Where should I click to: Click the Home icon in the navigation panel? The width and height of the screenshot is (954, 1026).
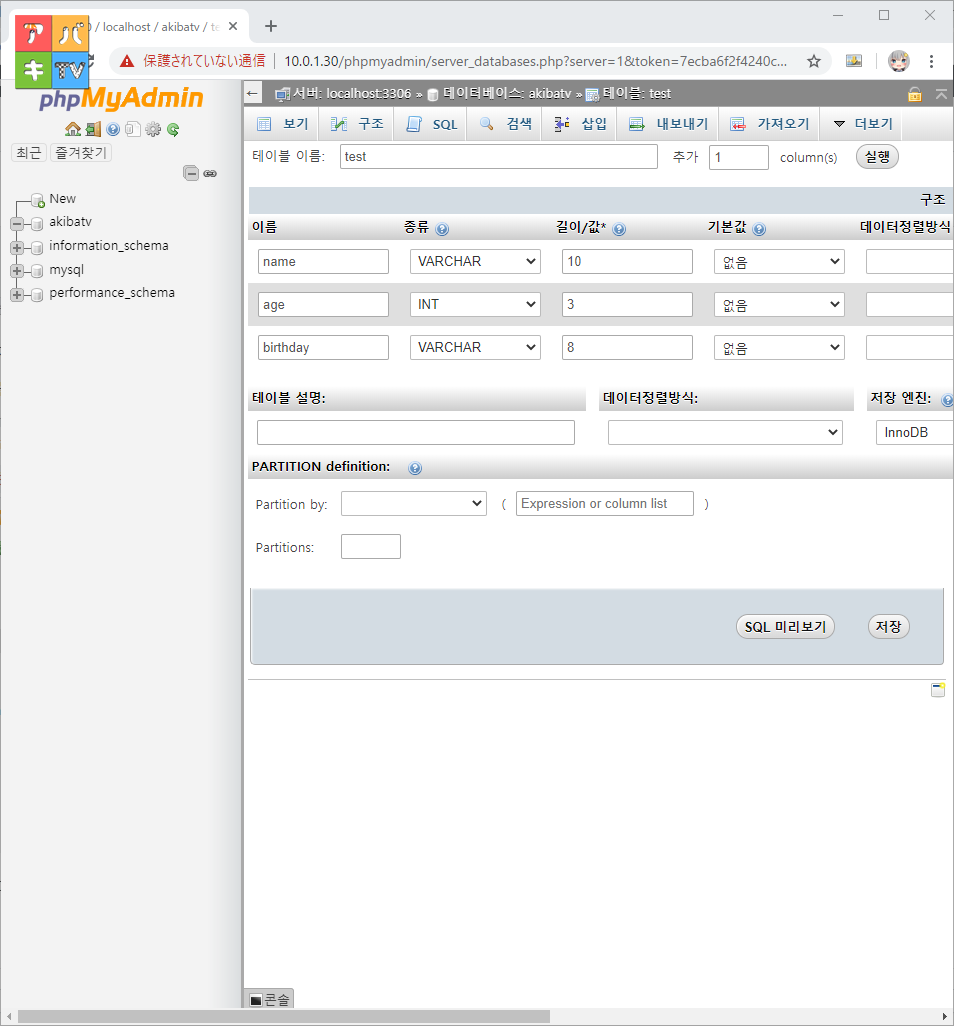[73, 129]
